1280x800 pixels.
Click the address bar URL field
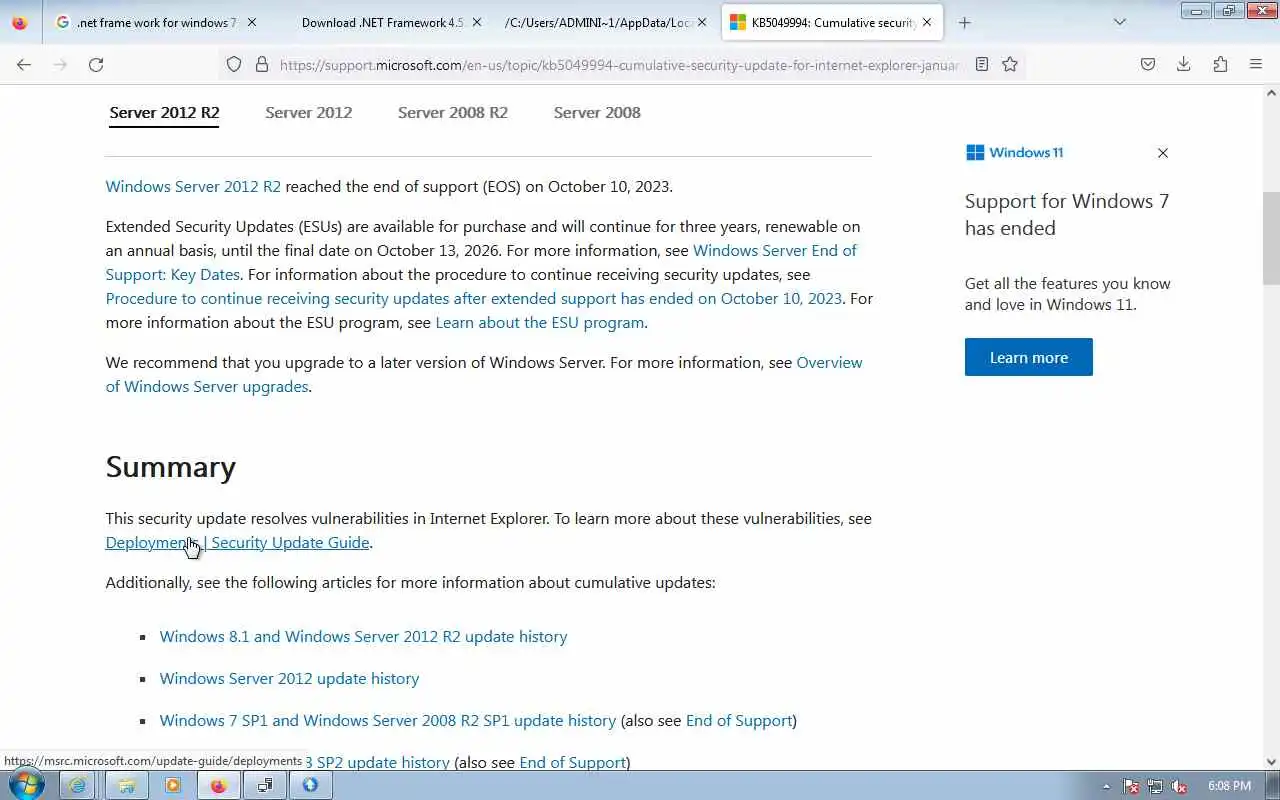tap(618, 64)
